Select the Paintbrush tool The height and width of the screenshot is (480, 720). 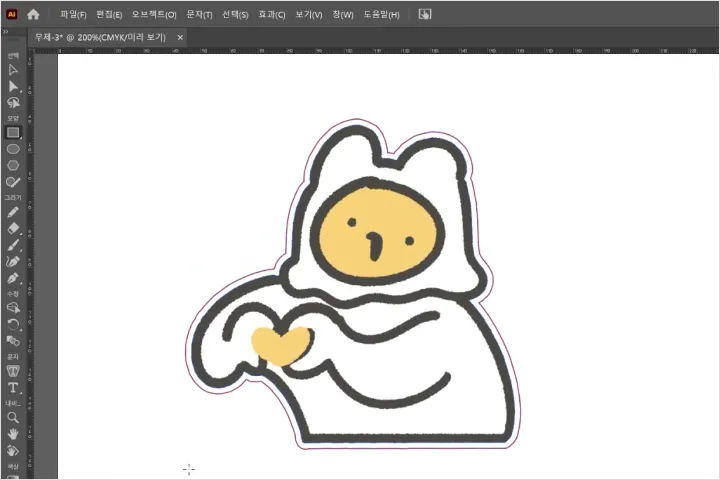click(x=13, y=245)
